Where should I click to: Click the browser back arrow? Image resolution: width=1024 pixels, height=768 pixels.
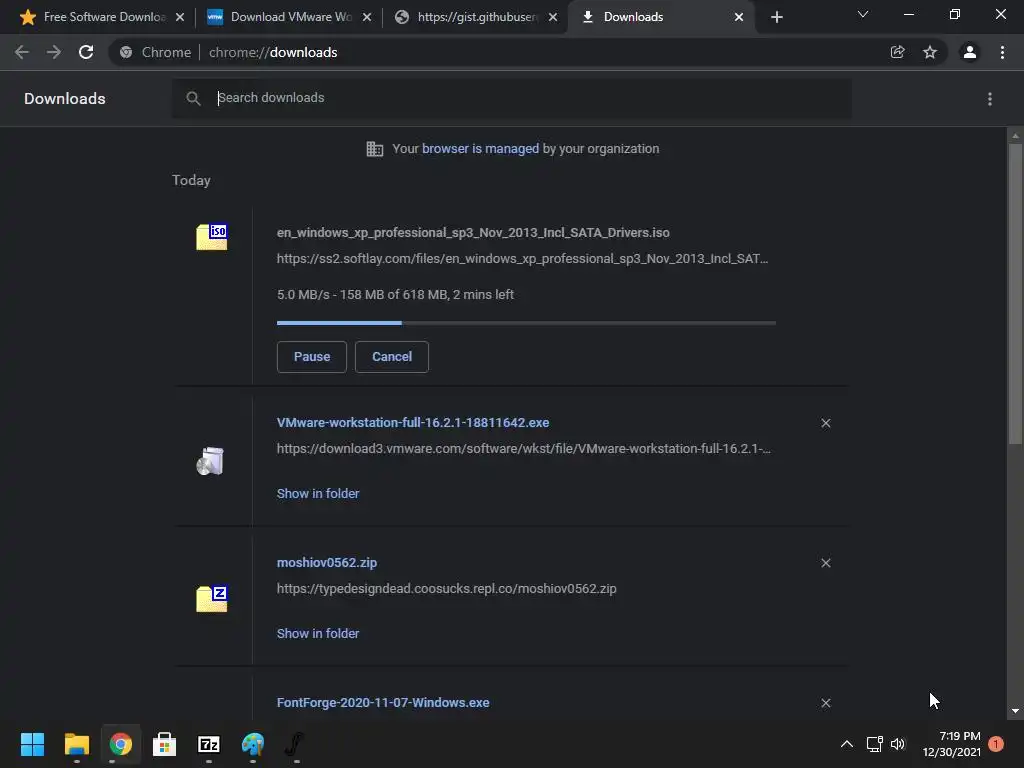[x=22, y=52]
